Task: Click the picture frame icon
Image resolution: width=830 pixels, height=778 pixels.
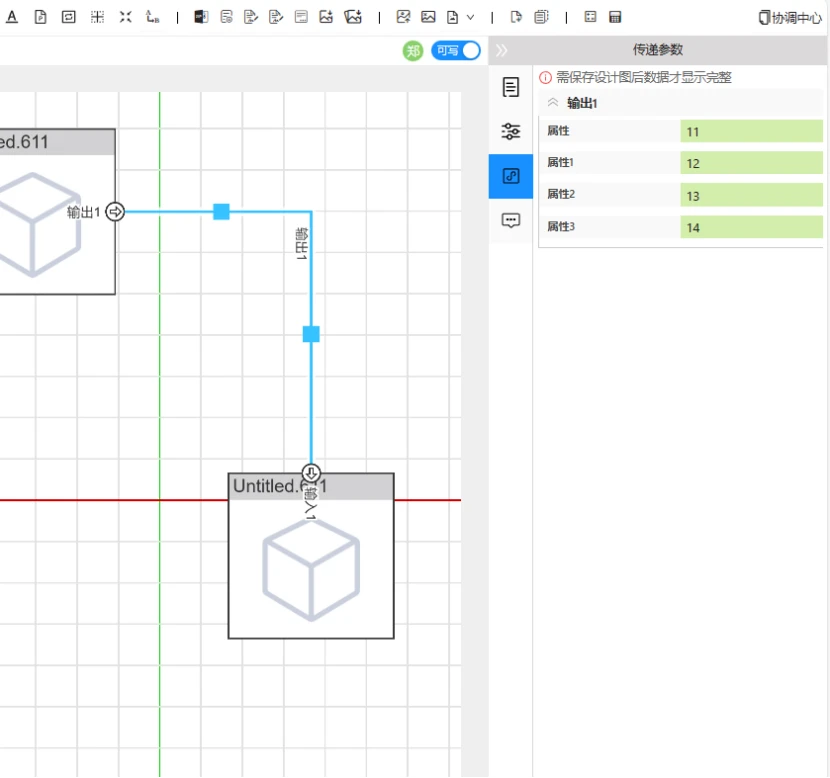Action: click(x=428, y=17)
